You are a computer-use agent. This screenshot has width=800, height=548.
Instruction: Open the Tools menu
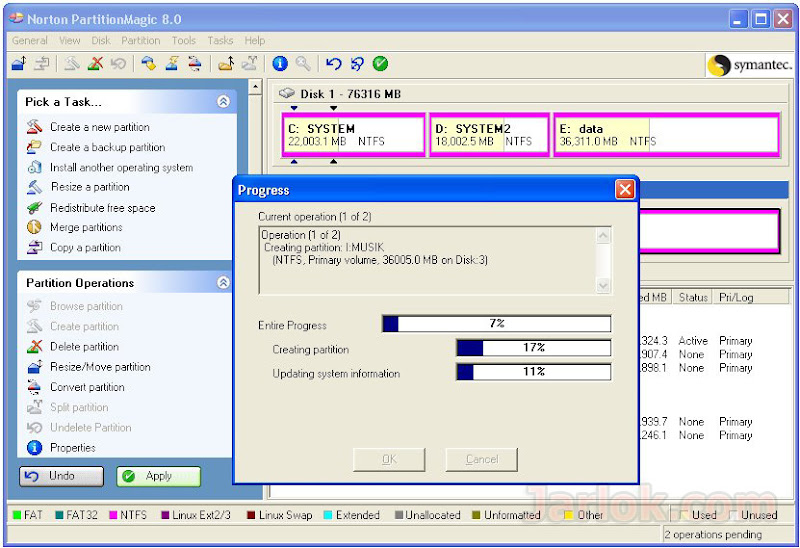pos(183,40)
